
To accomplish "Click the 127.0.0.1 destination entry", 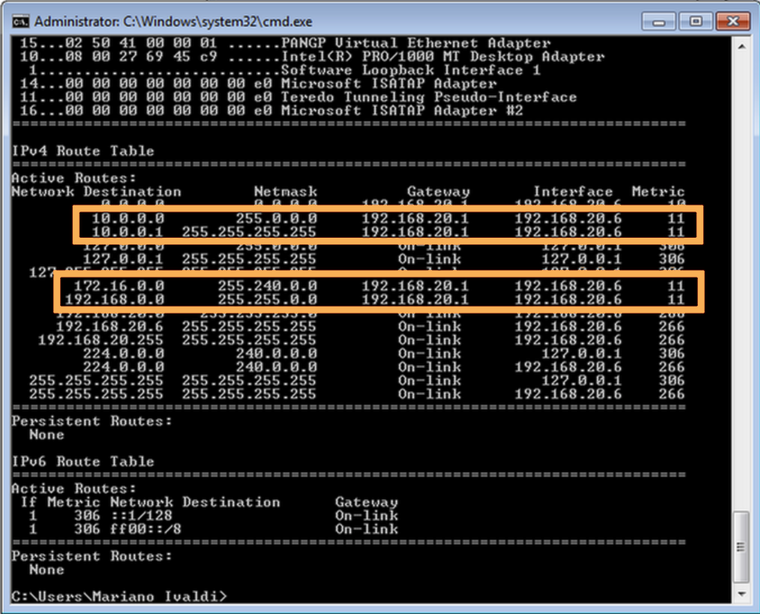I will [123, 259].
